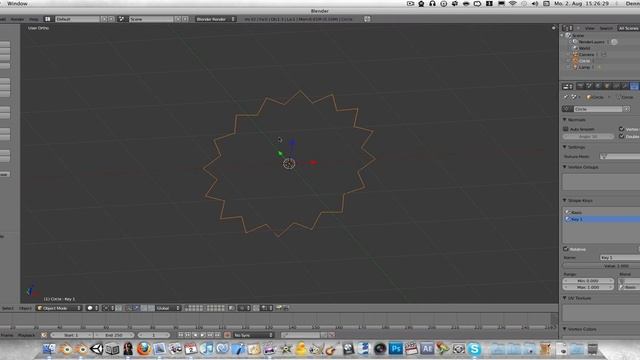Open the Window menu in macOS bar
This screenshot has width=640, height=360.
17,4
